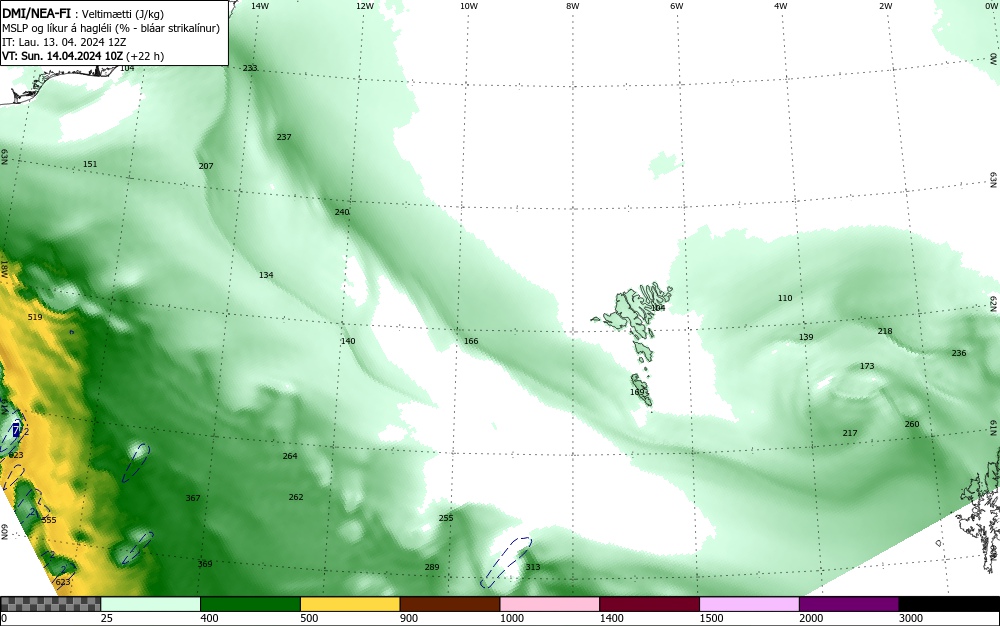The width and height of the screenshot is (1000, 626).
Task: Click the map value '367'
Action: (193, 498)
